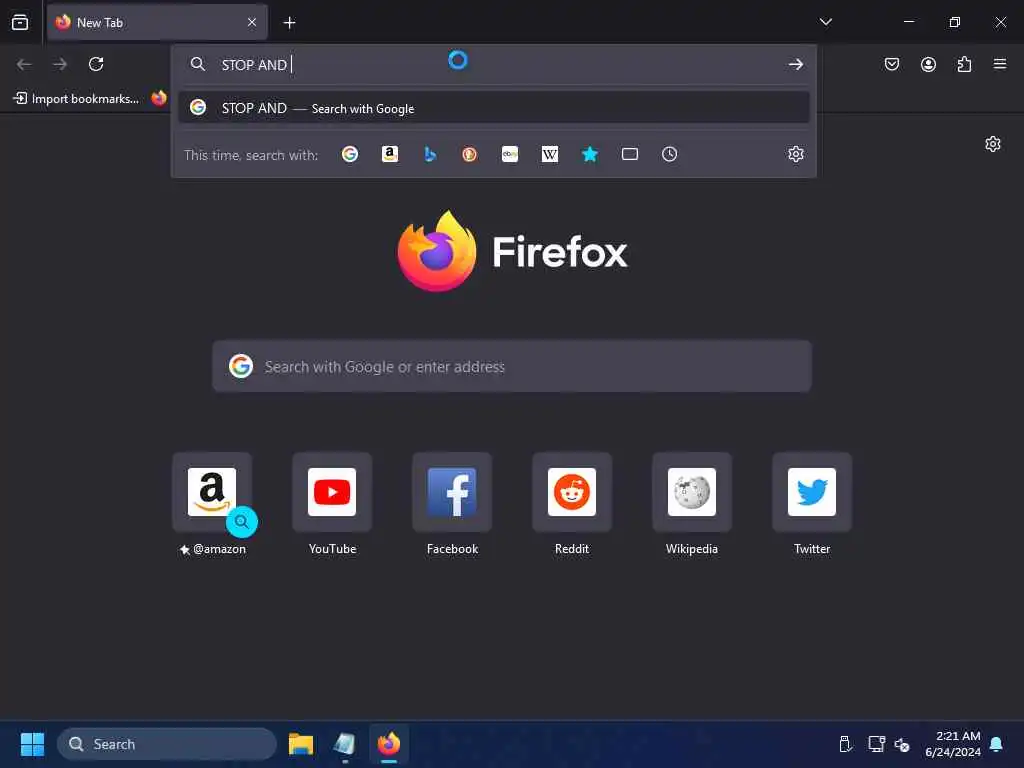Open the Reddit shortcut tile
Viewport: 1024px width, 768px height.
572,492
